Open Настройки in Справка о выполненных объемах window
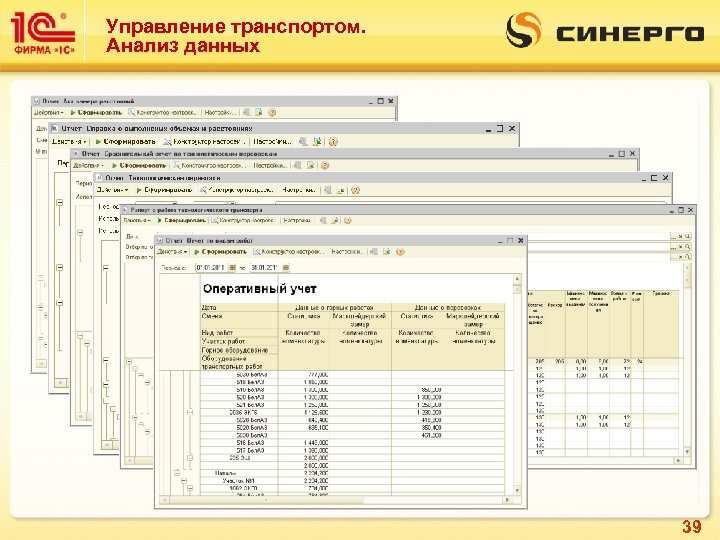The height and width of the screenshot is (540, 720). click(273, 141)
